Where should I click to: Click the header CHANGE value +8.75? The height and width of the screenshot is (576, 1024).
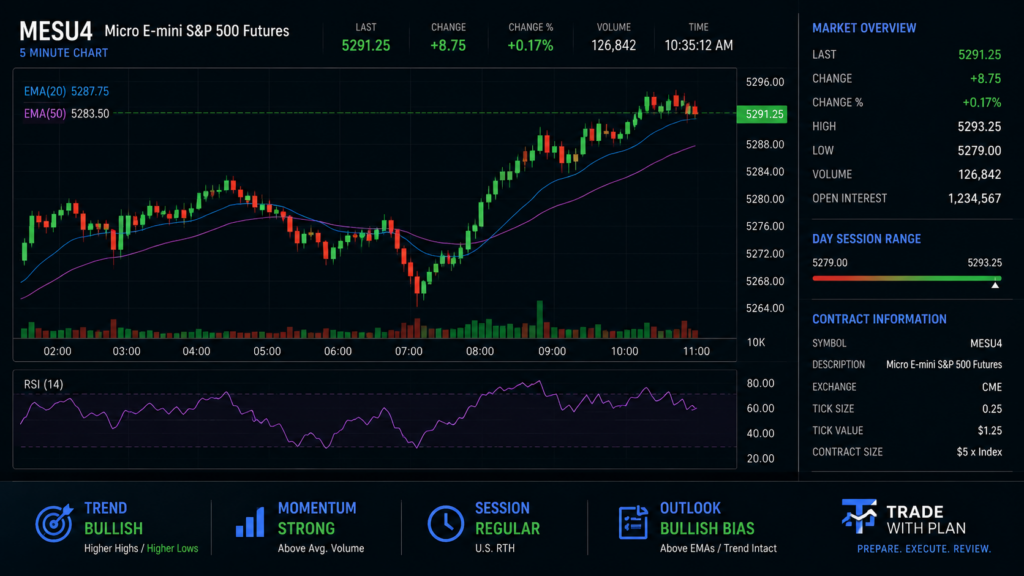[x=448, y=45]
